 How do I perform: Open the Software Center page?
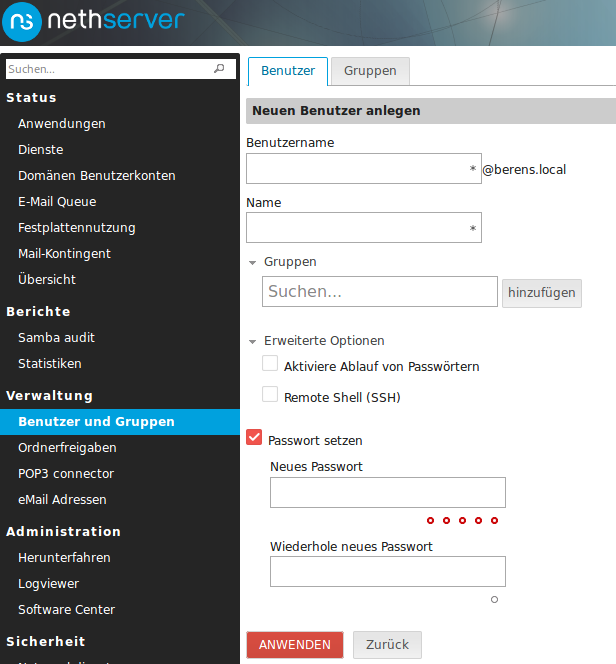tap(66, 609)
